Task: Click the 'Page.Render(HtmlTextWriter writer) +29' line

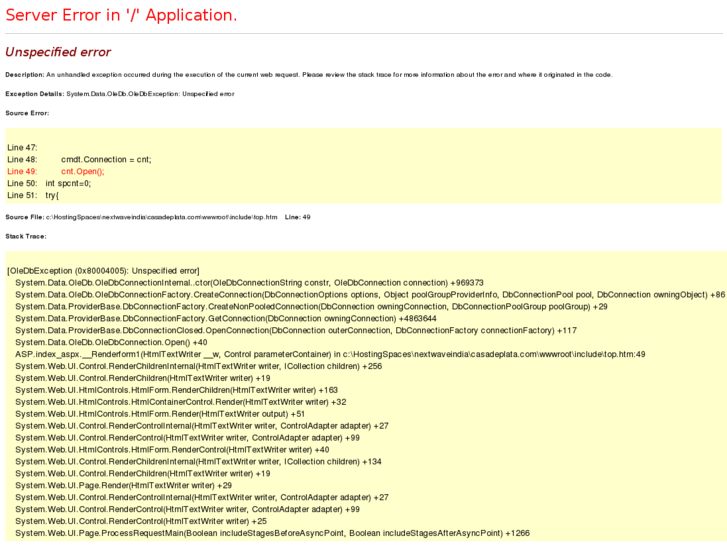Action: (x=123, y=486)
